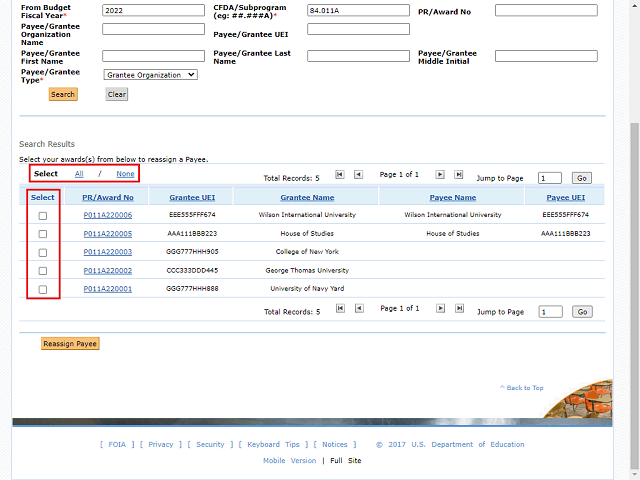Click the CFDA/Subprogram input field
640x480 pixels.
tap(358, 11)
